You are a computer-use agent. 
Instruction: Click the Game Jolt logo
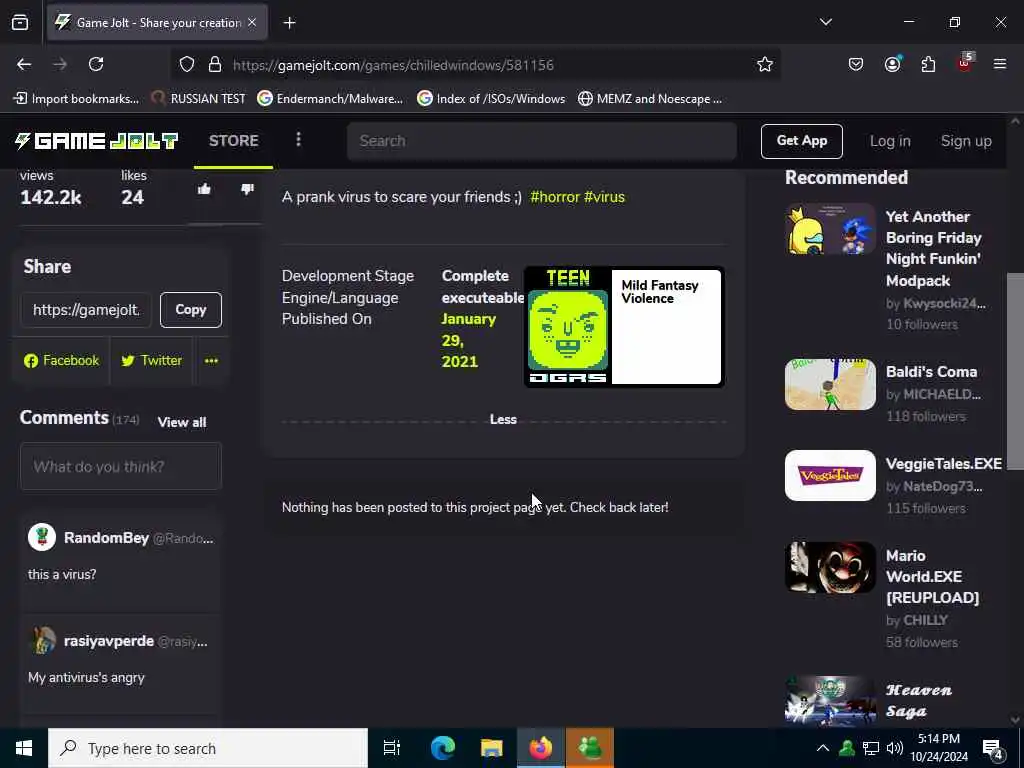(x=96, y=141)
